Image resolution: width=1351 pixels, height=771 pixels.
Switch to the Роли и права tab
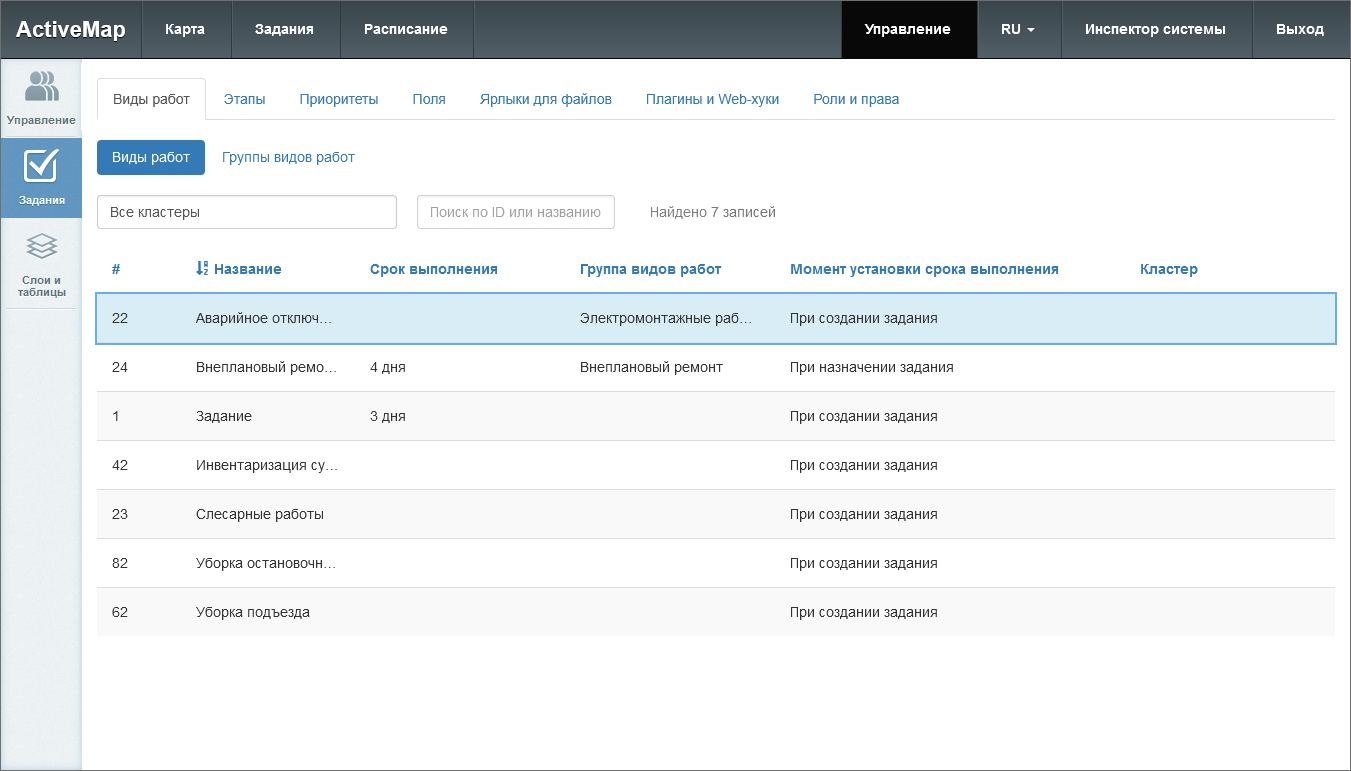click(x=856, y=99)
